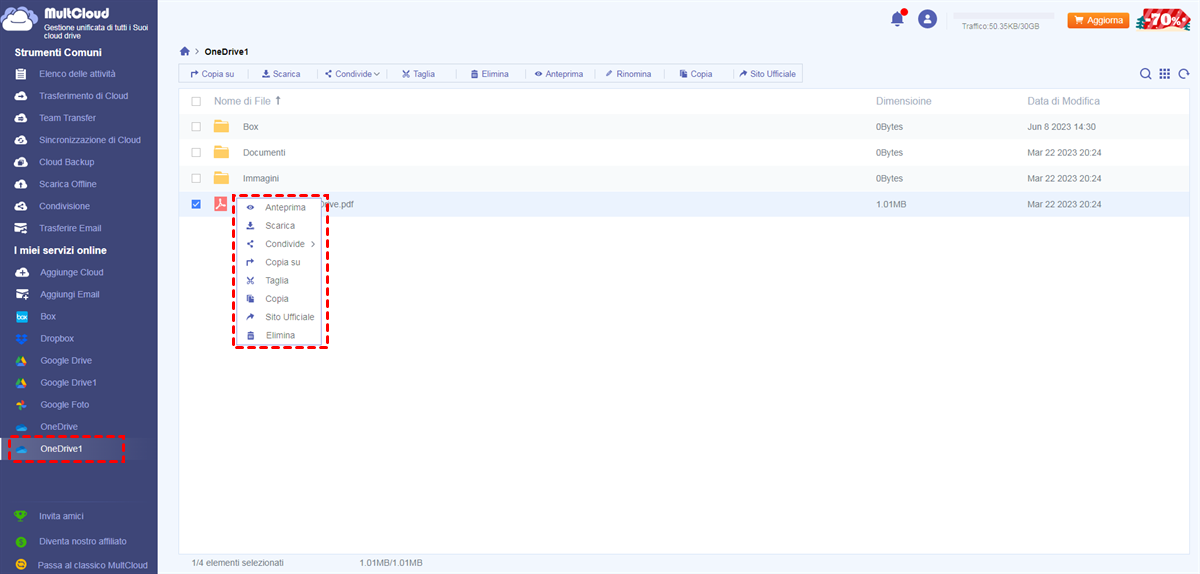Screen dimensions: 1200x574
Task: Choose Scarica in context menu
Action: [280, 226]
